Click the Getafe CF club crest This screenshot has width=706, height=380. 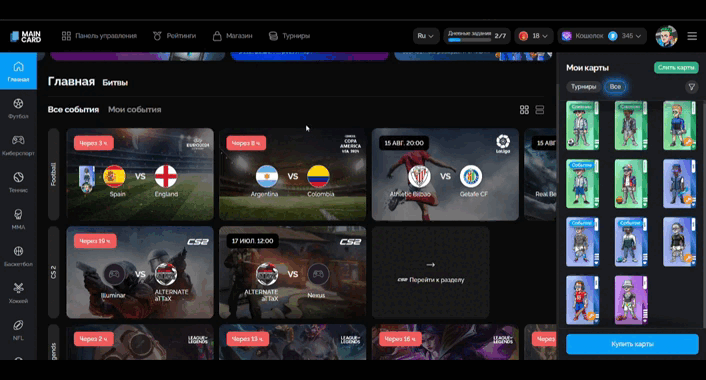point(471,176)
